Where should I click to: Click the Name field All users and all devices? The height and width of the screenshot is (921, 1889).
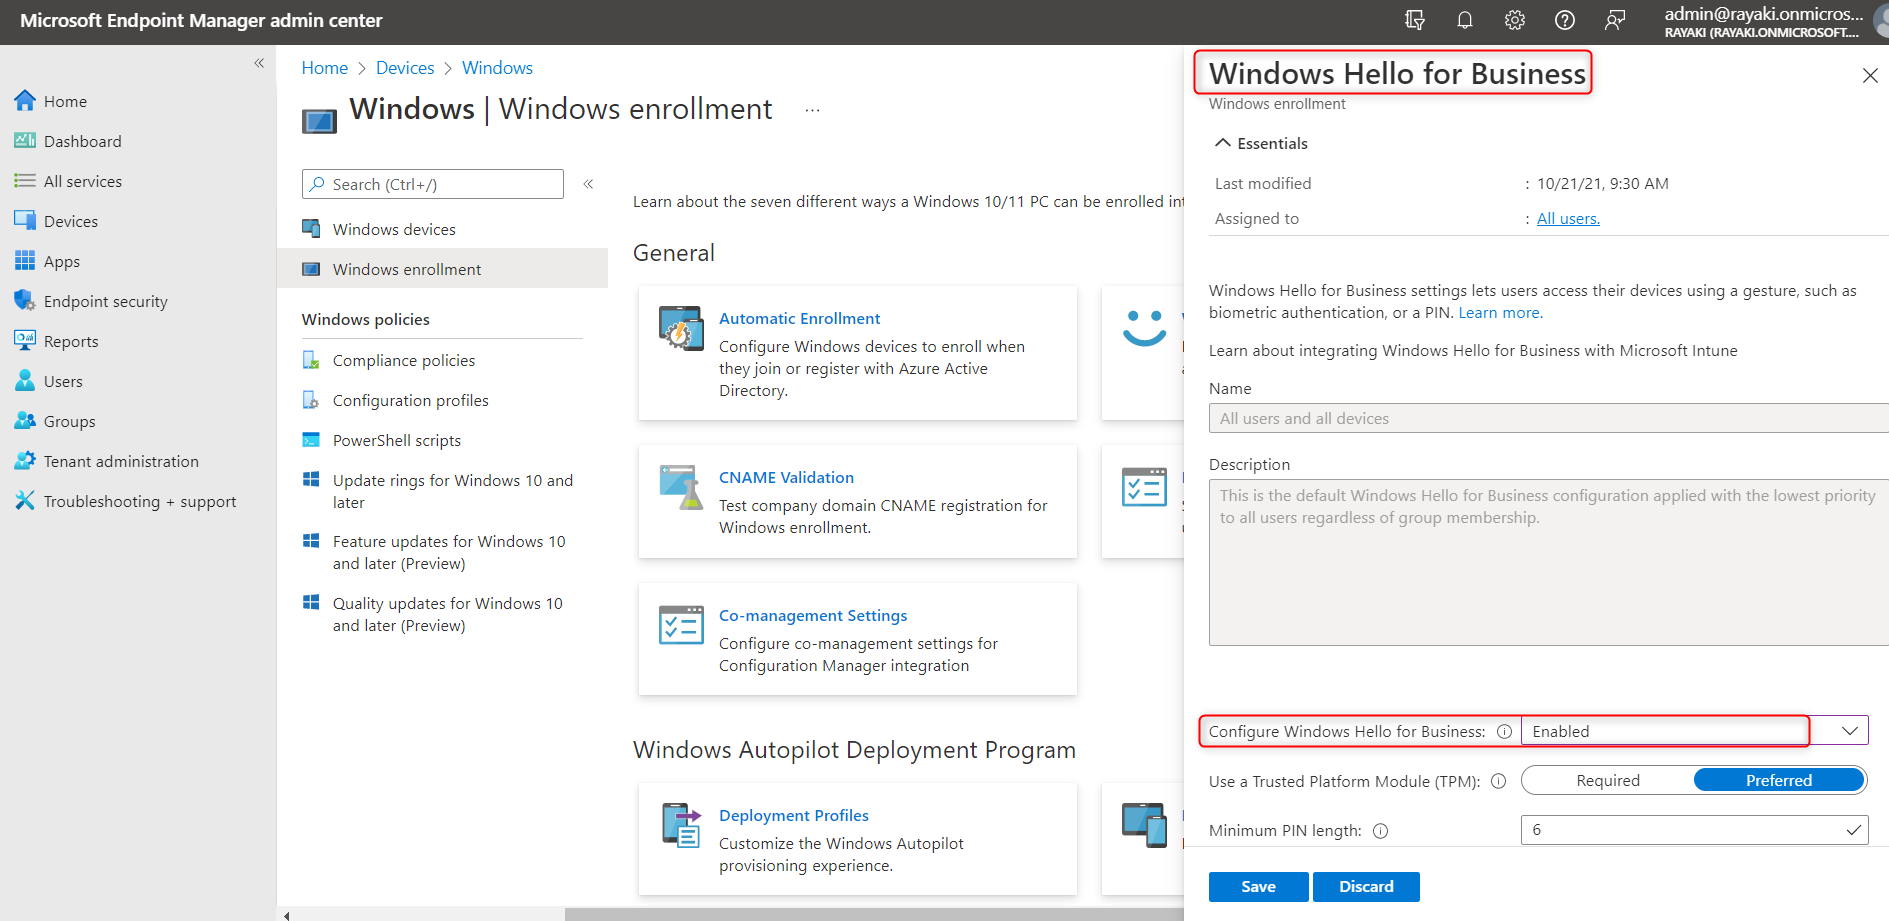point(1548,418)
